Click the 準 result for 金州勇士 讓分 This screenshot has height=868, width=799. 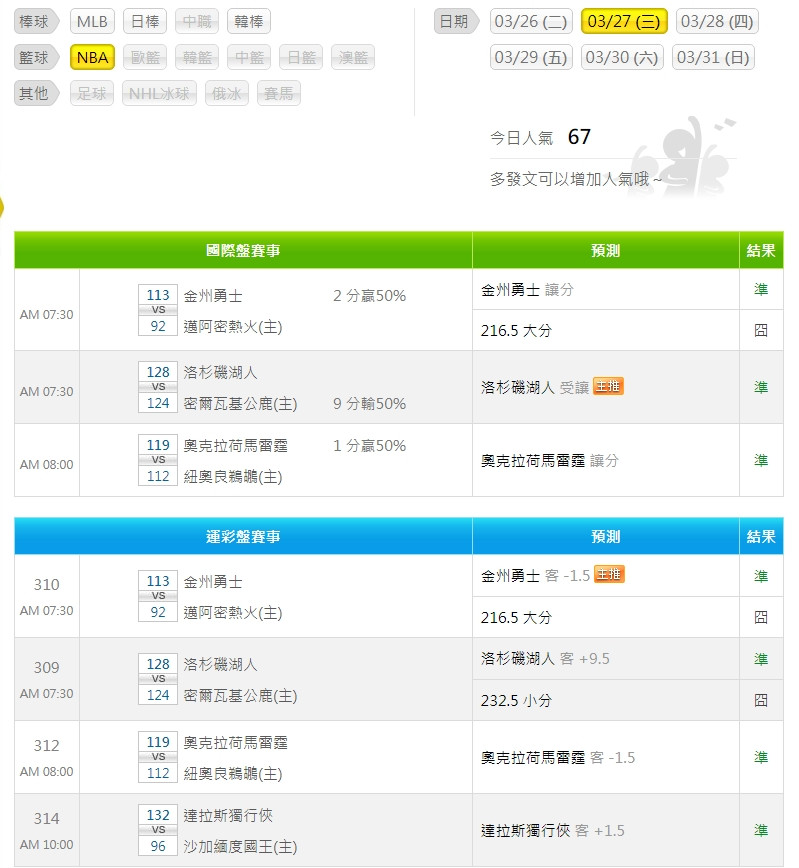click(x=761, y=289)
